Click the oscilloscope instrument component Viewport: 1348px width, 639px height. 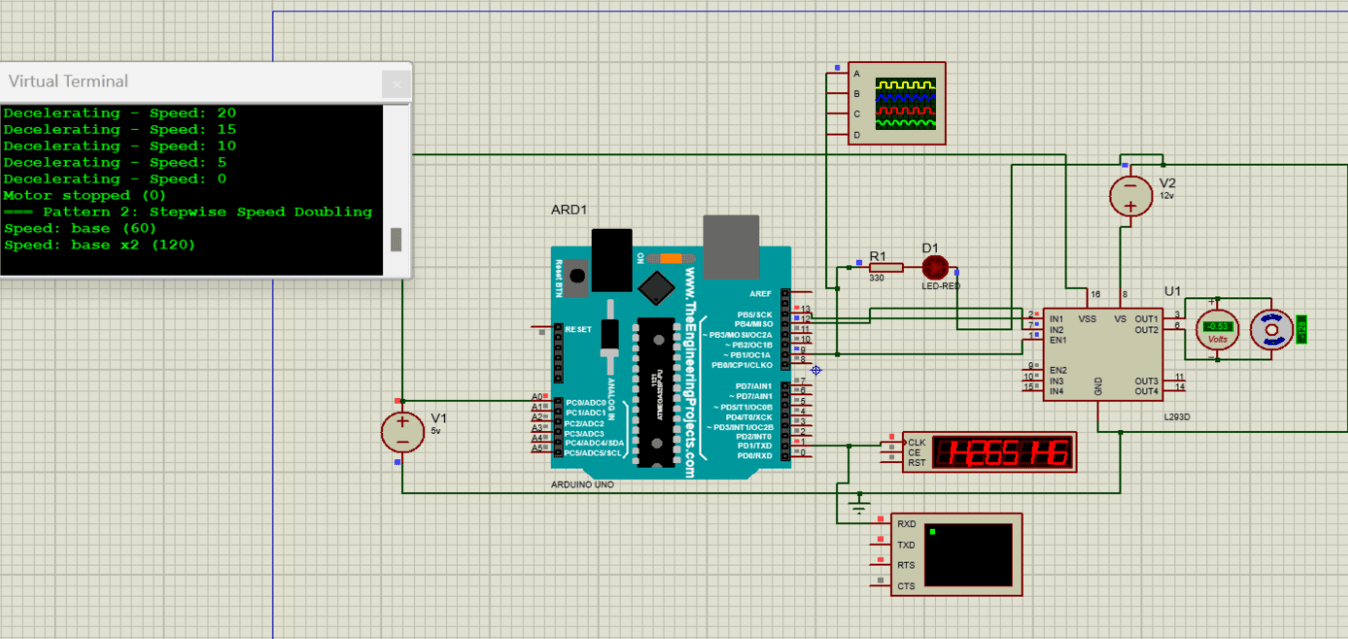896,104
